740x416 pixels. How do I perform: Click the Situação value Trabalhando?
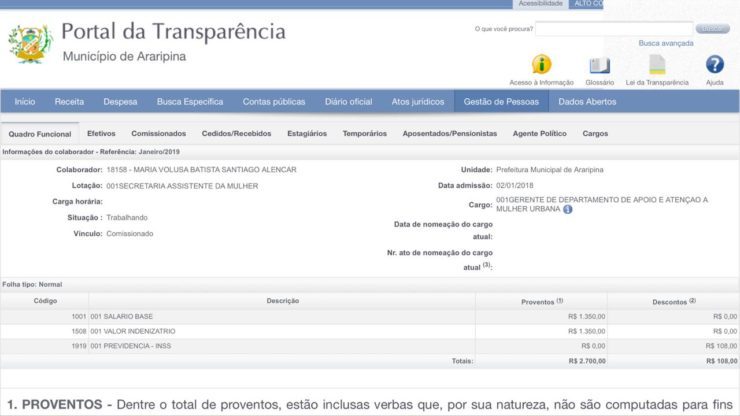[x=127, y=218]
